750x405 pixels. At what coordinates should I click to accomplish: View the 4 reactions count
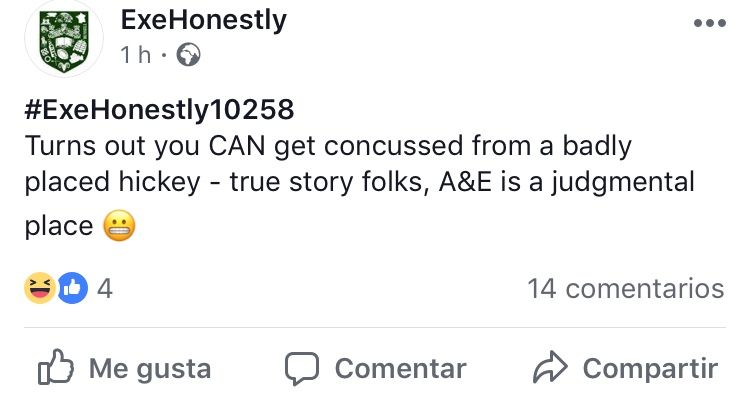point(105,289)
